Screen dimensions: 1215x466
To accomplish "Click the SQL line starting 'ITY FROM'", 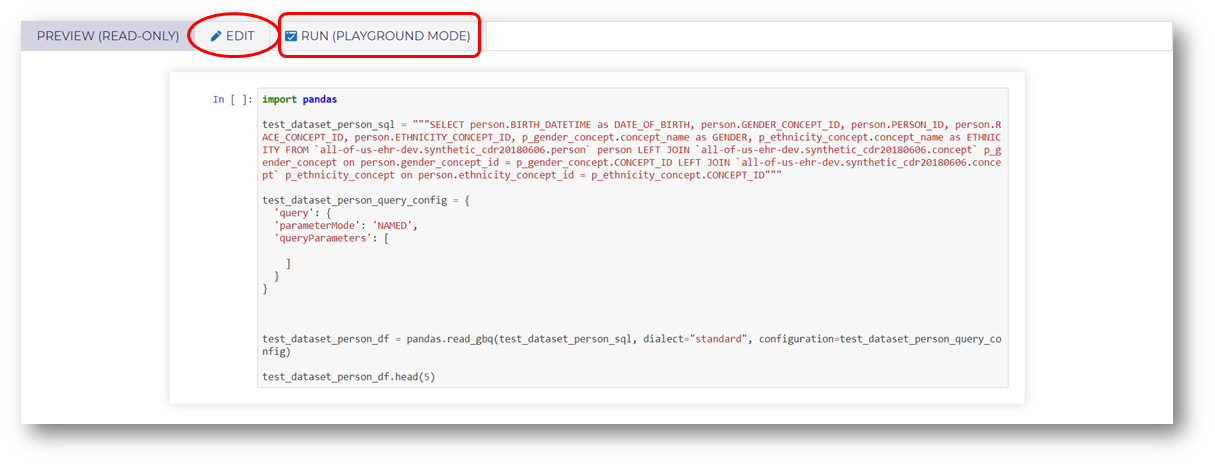I will coord(632,149).
